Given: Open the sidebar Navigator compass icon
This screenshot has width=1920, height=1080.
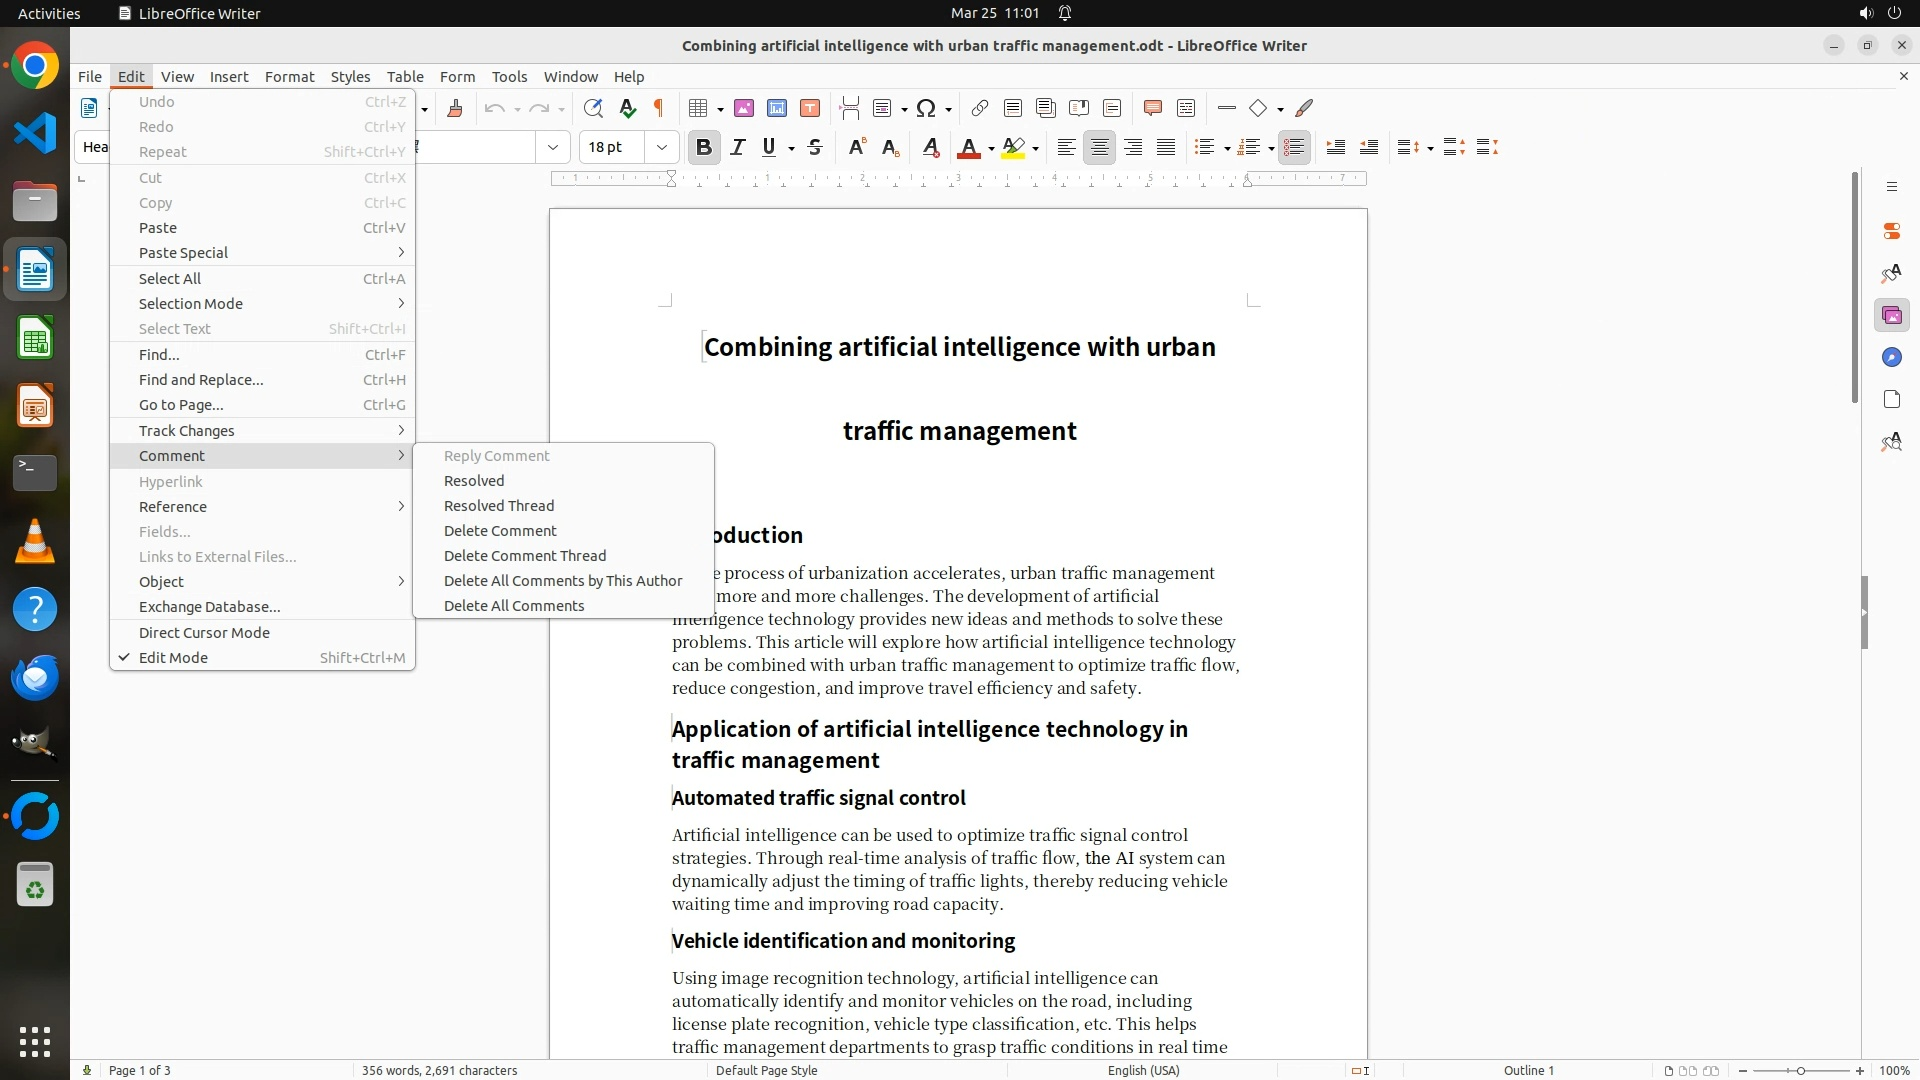Looking at the screenshot, I should pos(1891,357).
